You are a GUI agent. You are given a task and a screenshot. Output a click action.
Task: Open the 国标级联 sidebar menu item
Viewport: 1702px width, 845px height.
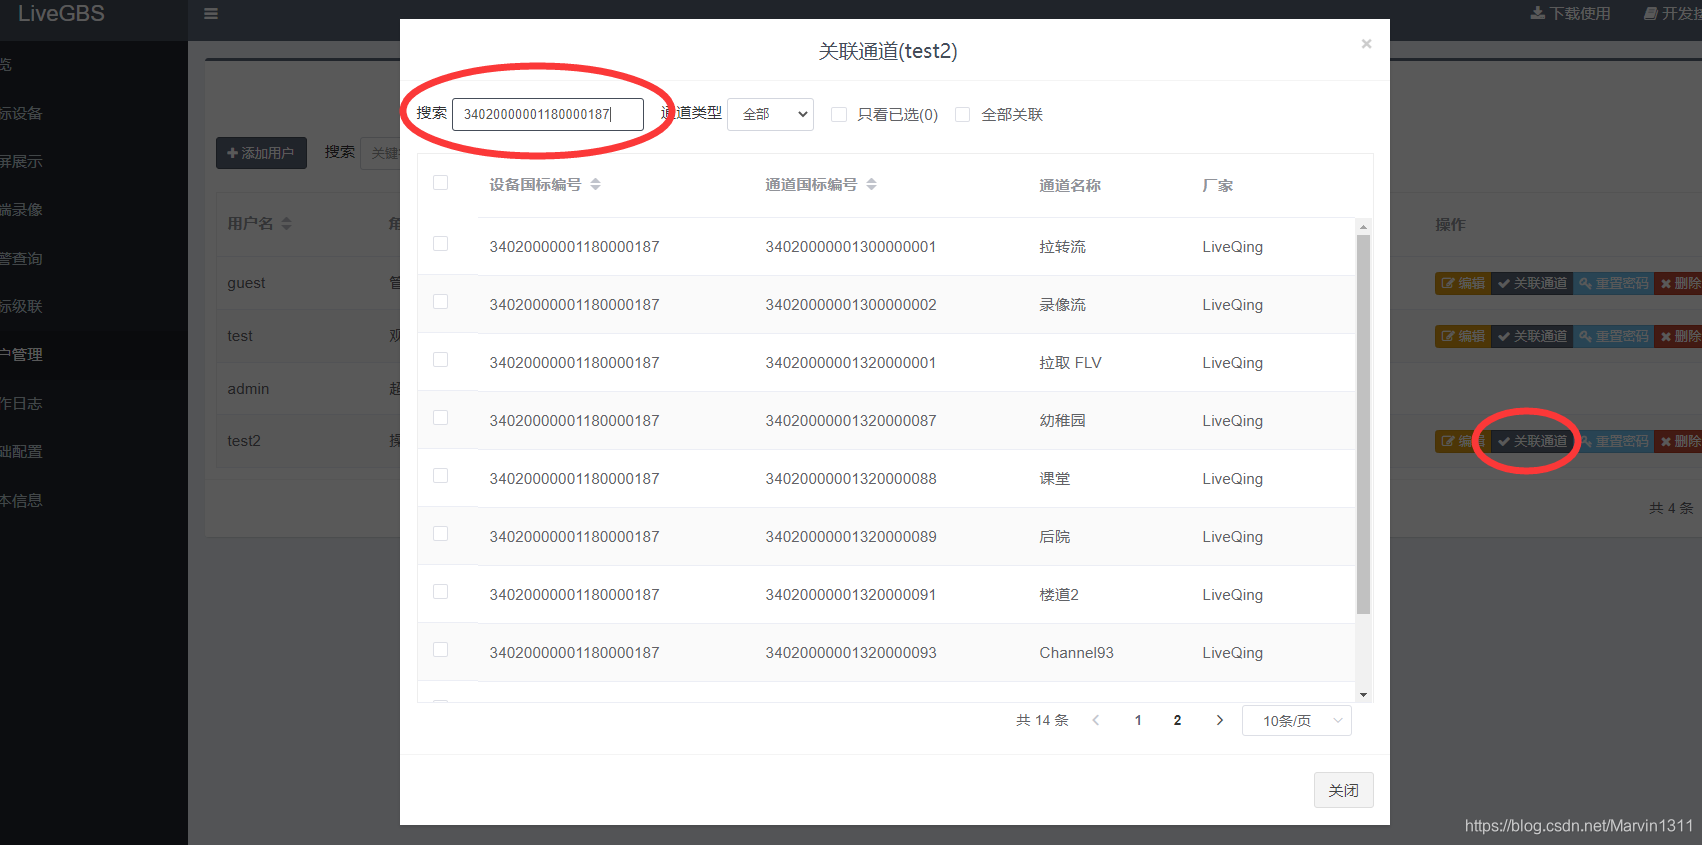[94, 306]
